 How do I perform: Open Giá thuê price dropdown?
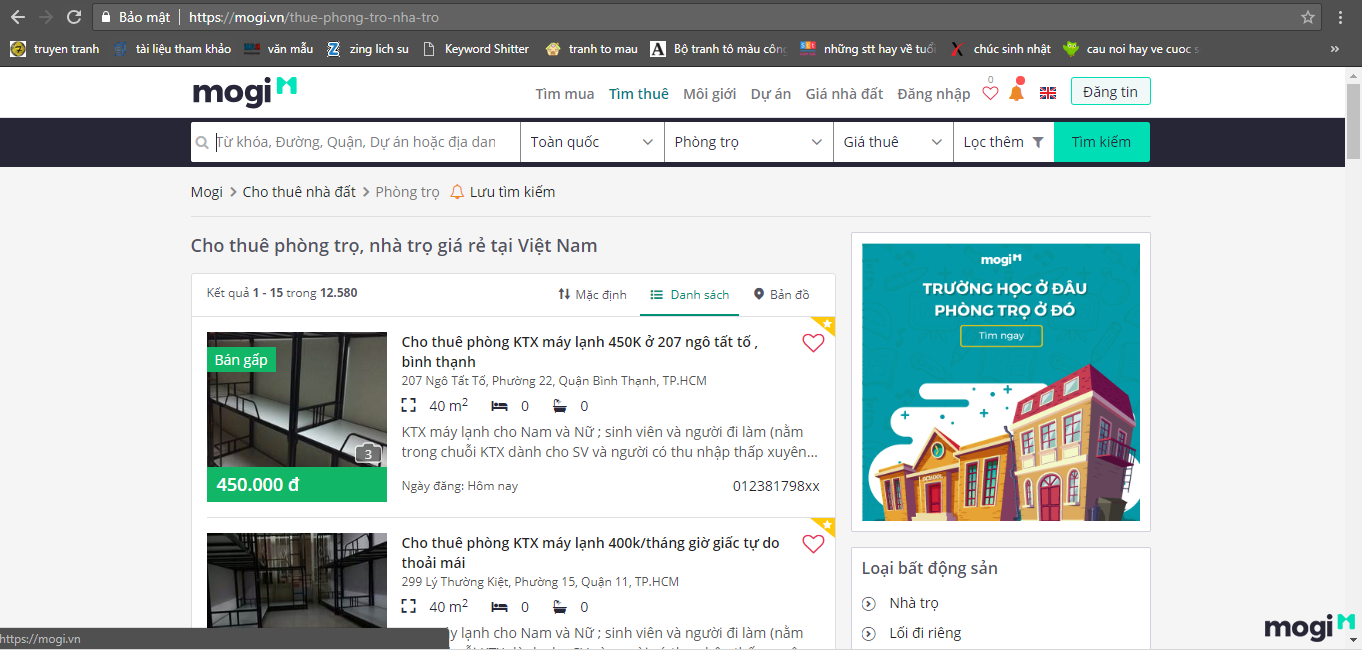tap(893, 142)
